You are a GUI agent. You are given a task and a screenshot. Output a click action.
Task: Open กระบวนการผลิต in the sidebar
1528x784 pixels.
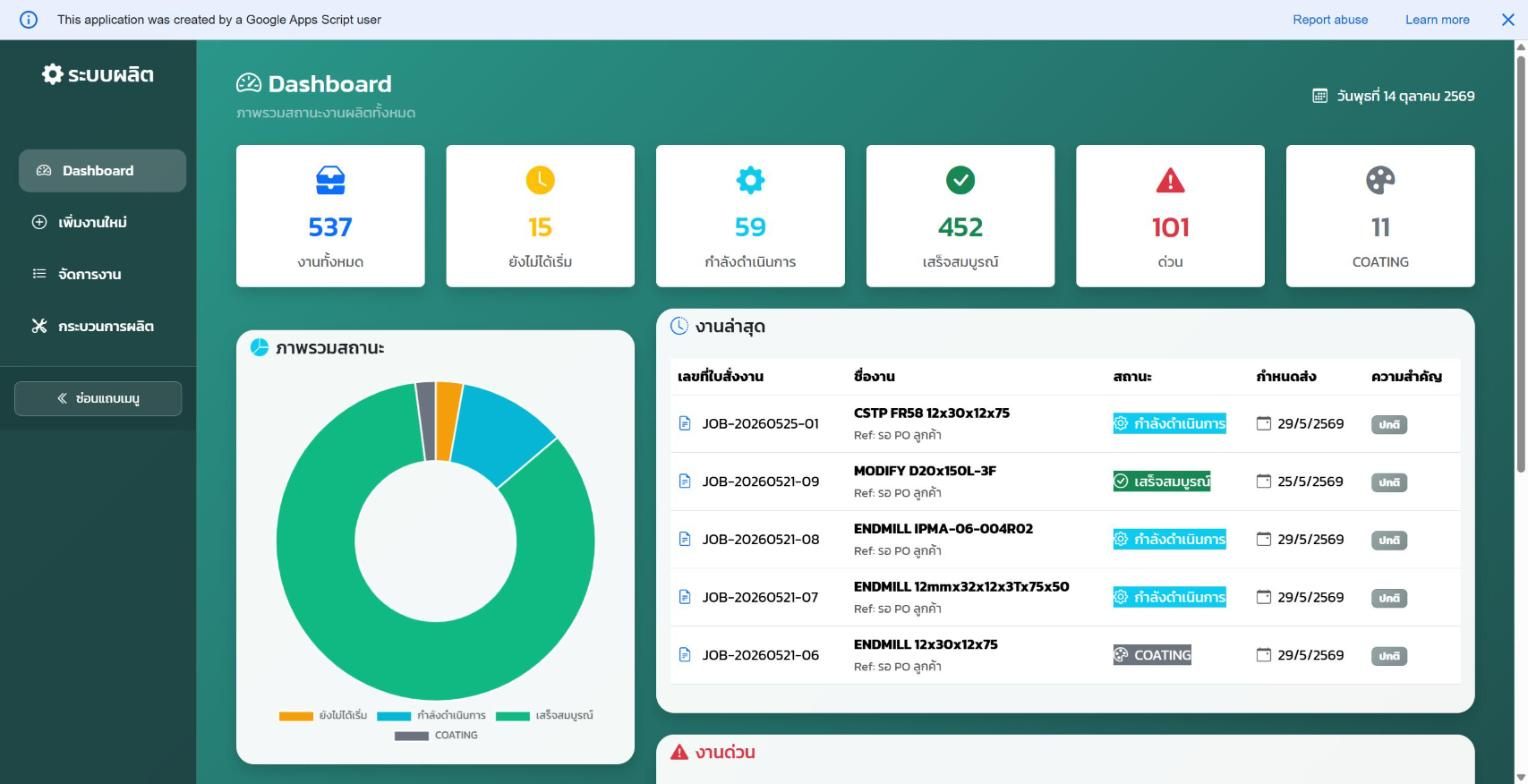(x=102, y=326)
